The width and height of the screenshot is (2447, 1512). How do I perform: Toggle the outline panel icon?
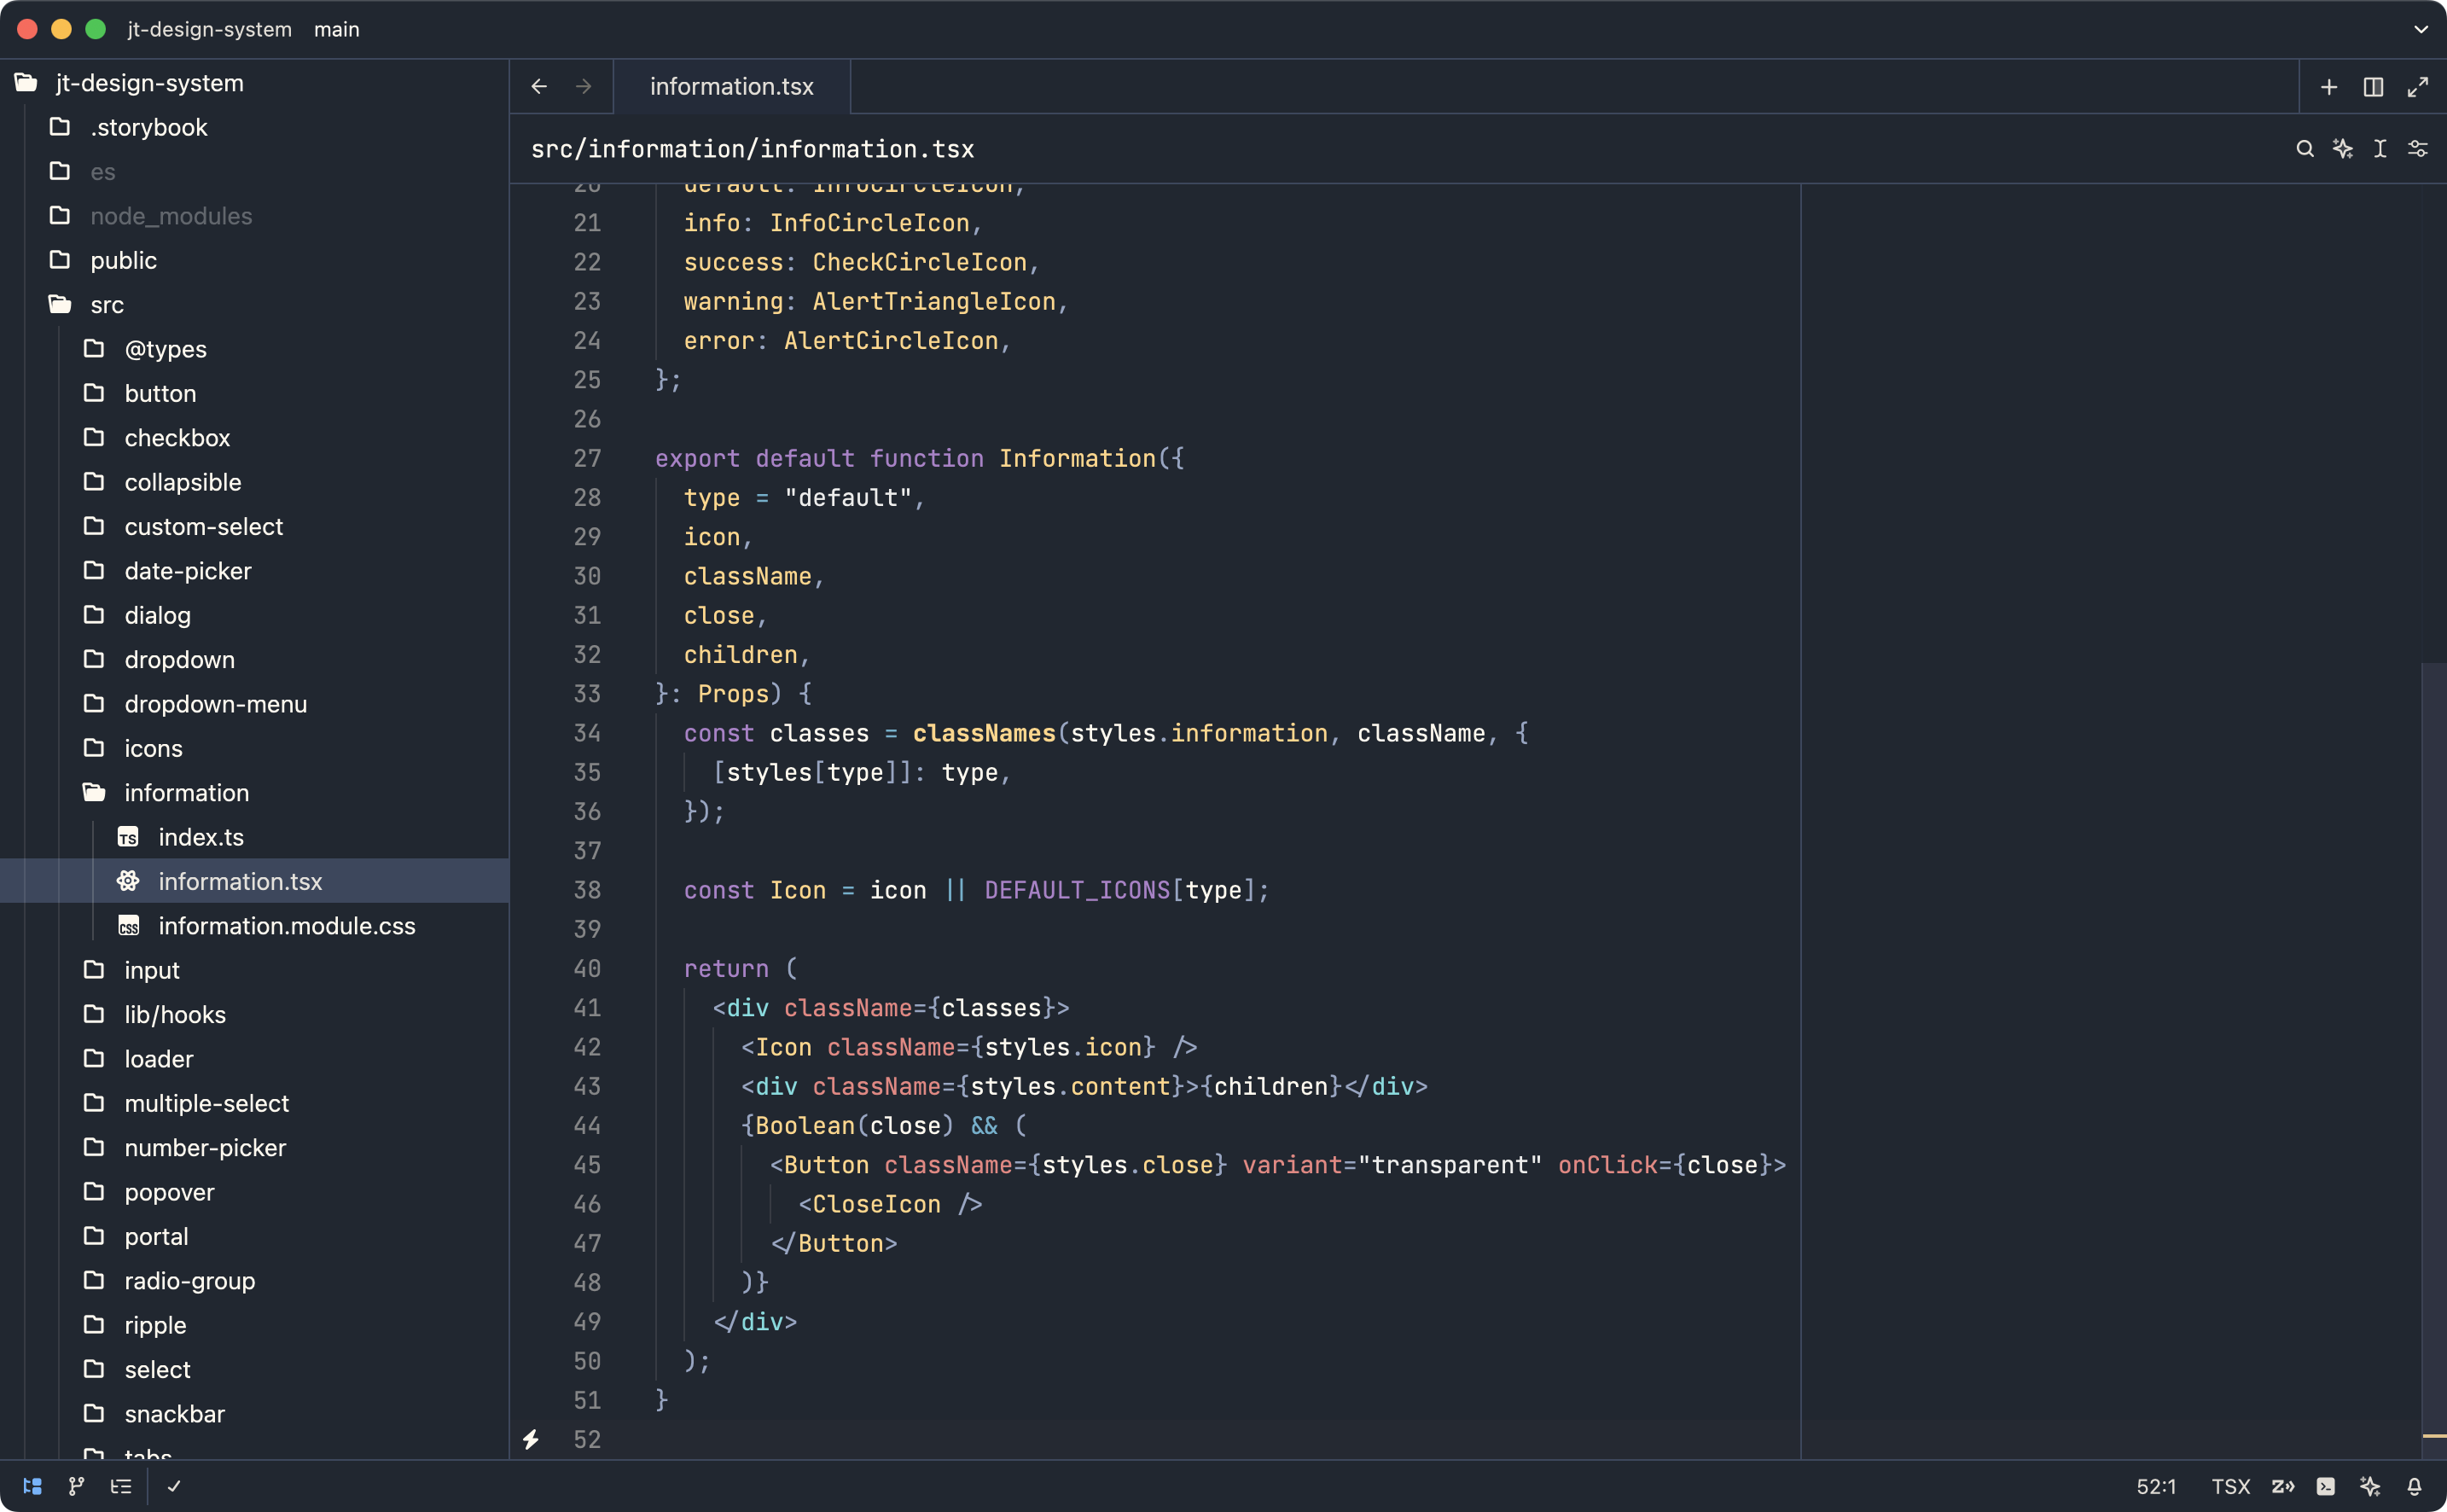point(121,1486)
